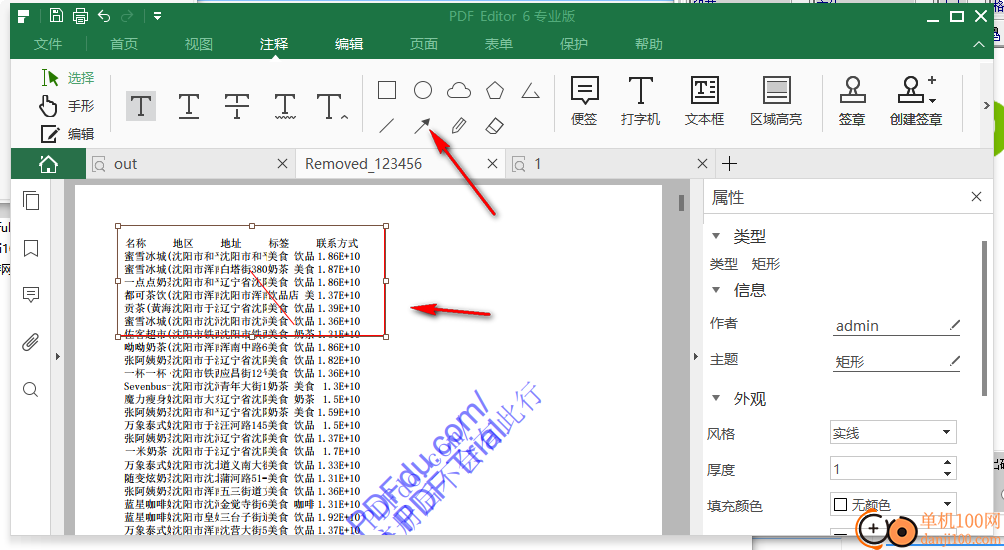Add a 便签 sticky note
The width and height of the screenshot is (1004, 550).
(x=584, y=101)
